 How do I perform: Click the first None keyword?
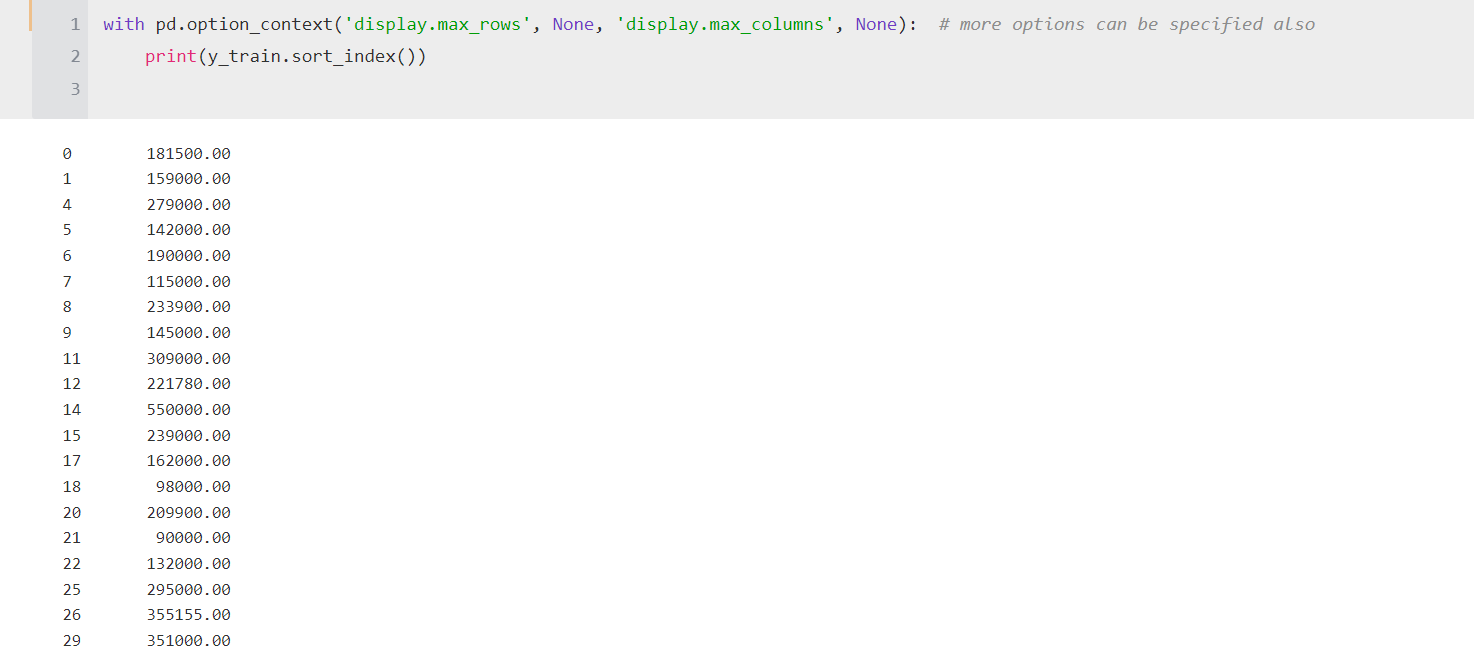572,24
